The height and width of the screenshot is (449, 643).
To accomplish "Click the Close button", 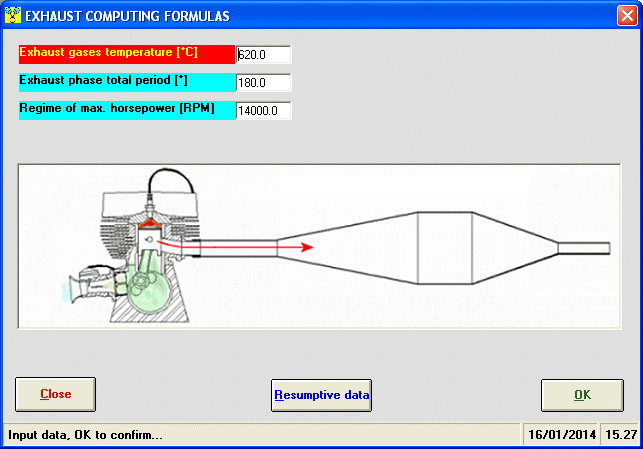I will pyautogui.click(x=55, y=394).
